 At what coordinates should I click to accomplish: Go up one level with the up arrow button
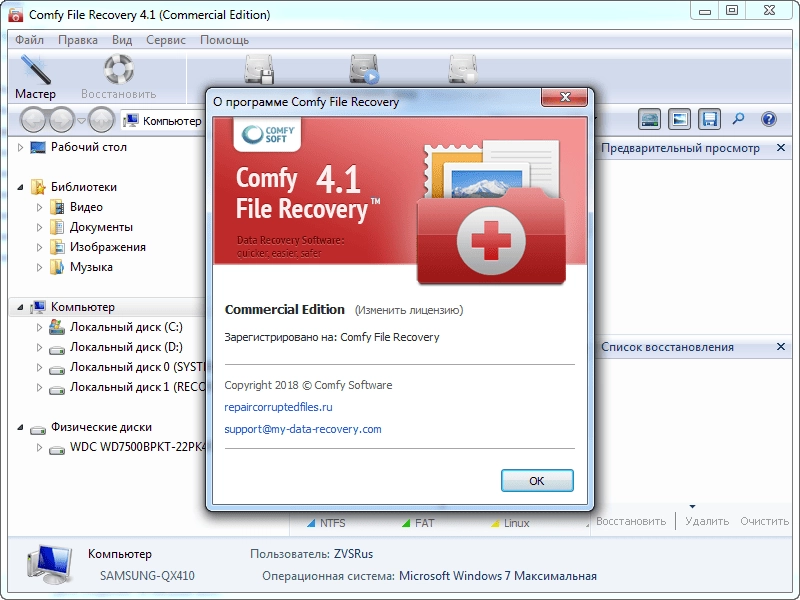point(101,120)
